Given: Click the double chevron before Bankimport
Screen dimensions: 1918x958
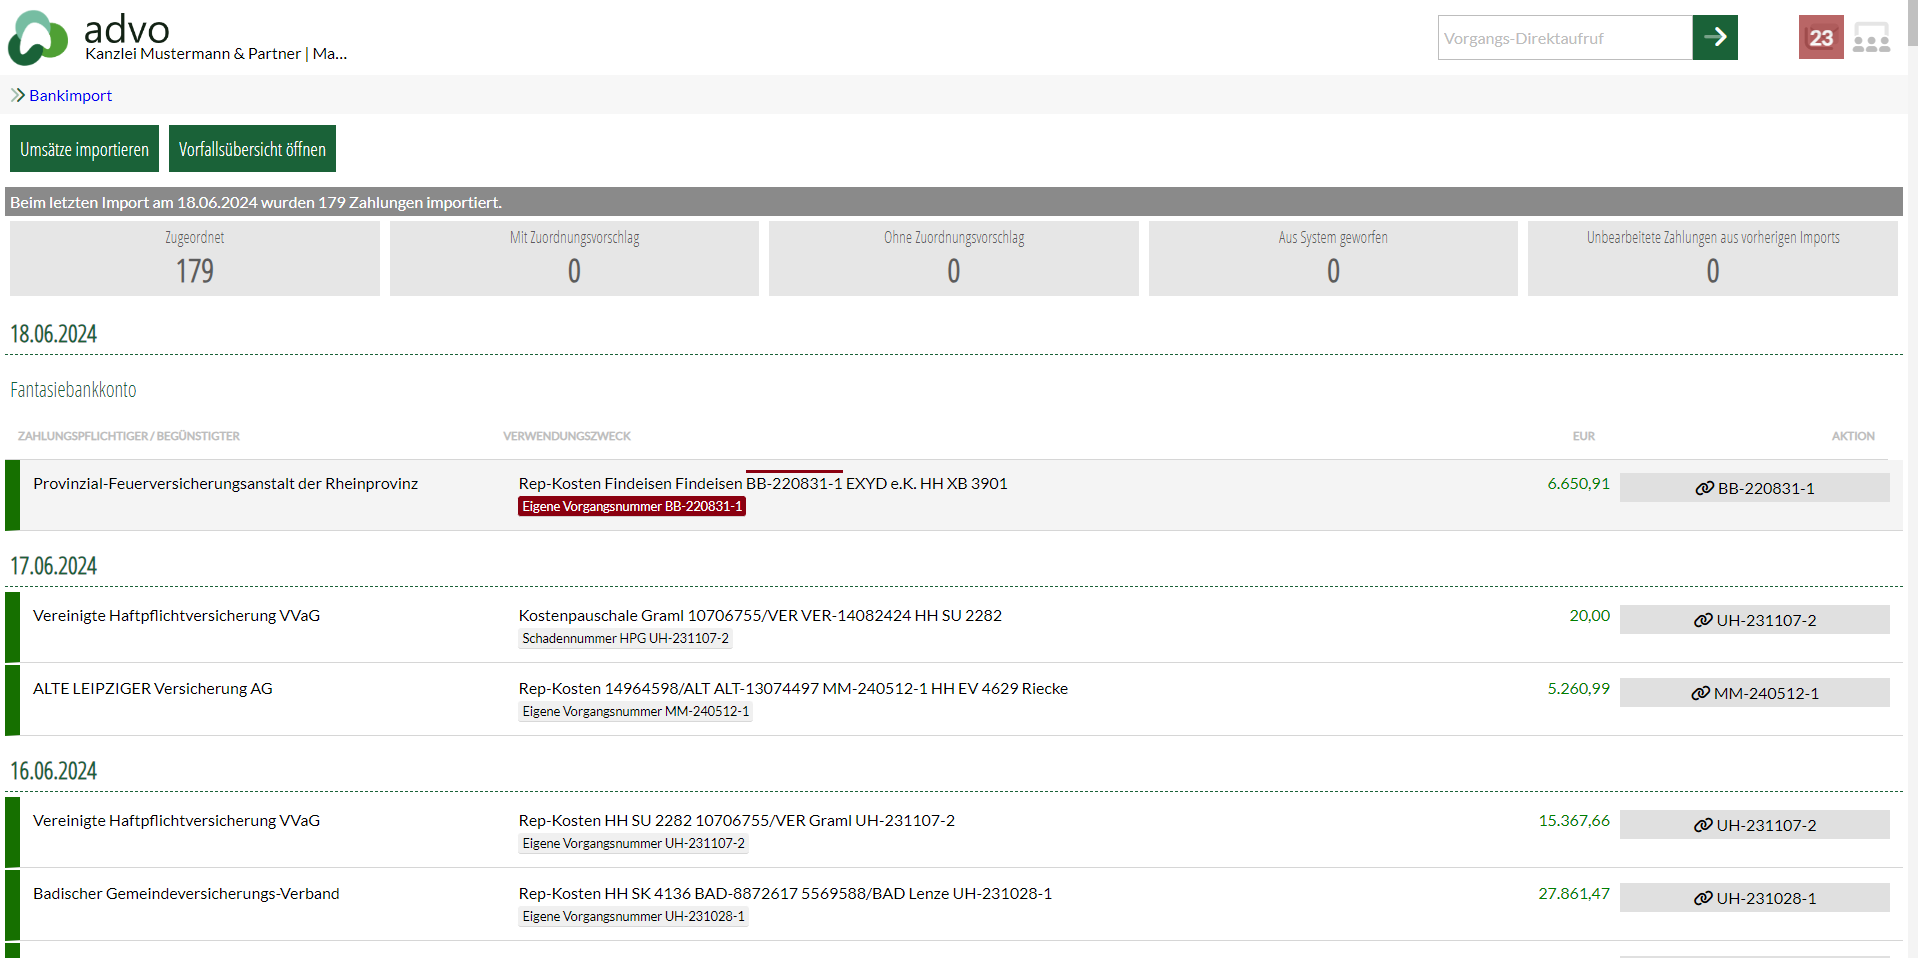Looking at the screenshot, I should click(x=17, y=95).
